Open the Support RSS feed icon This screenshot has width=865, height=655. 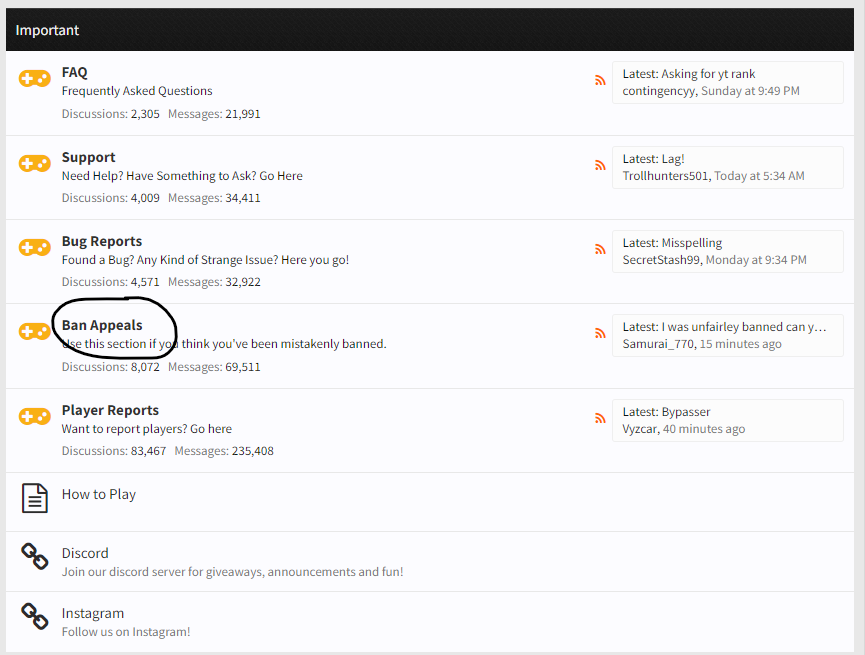click(600, 166)
